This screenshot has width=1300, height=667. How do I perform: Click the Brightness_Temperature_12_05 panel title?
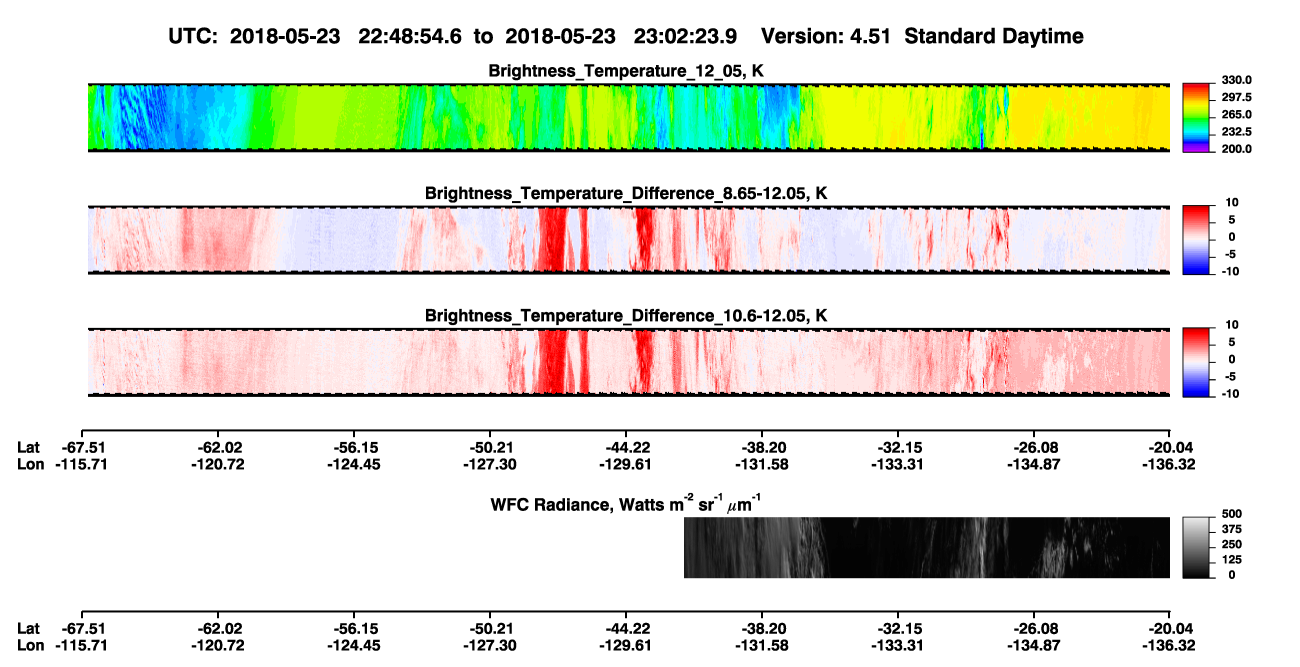(x=627, y=71)
